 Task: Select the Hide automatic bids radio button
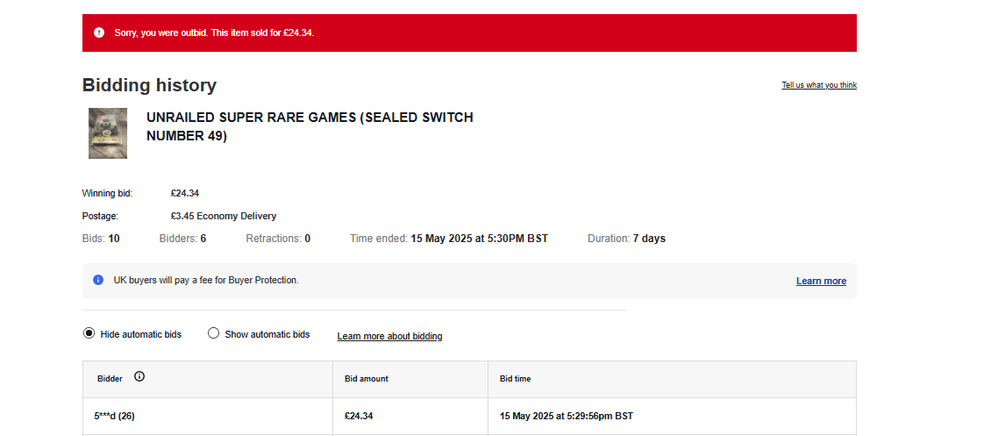click(88, 334)
